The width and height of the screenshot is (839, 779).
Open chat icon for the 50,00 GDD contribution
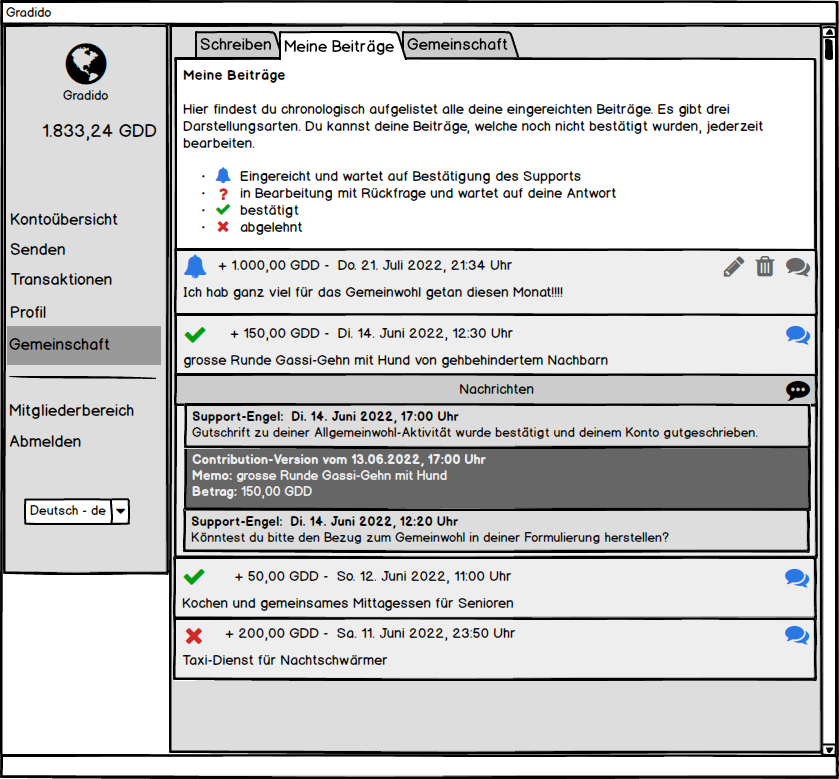[797, 578]
